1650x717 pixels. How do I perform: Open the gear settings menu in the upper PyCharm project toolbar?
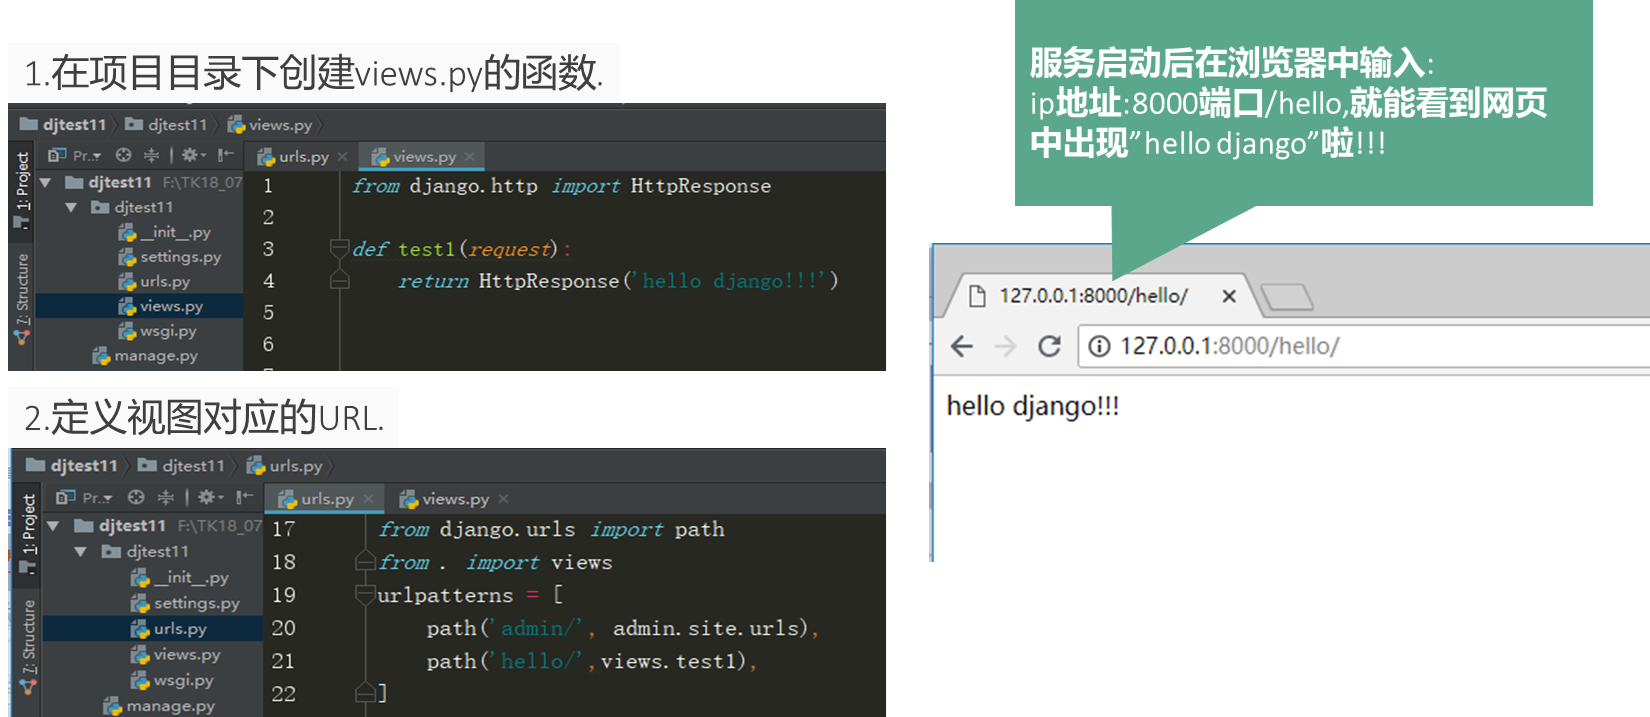(x=193, y=155)
